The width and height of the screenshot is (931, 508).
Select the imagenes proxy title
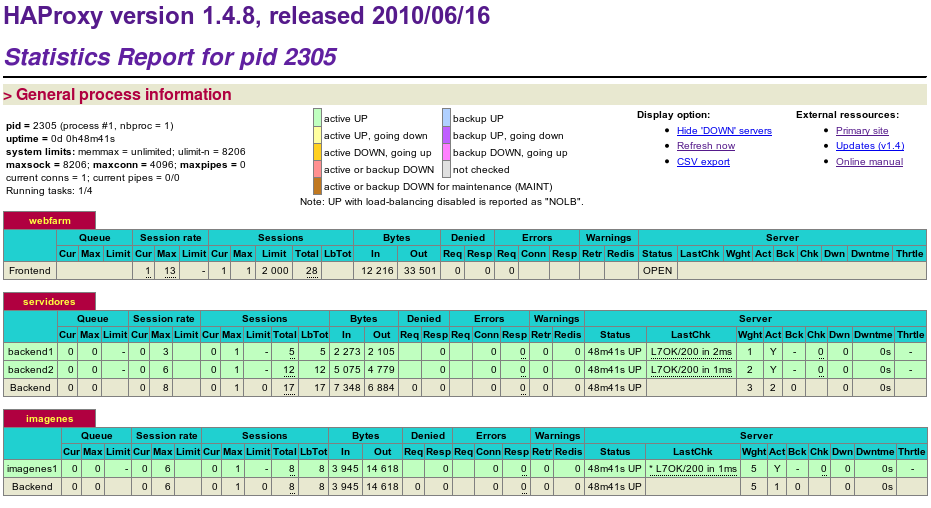49,419
